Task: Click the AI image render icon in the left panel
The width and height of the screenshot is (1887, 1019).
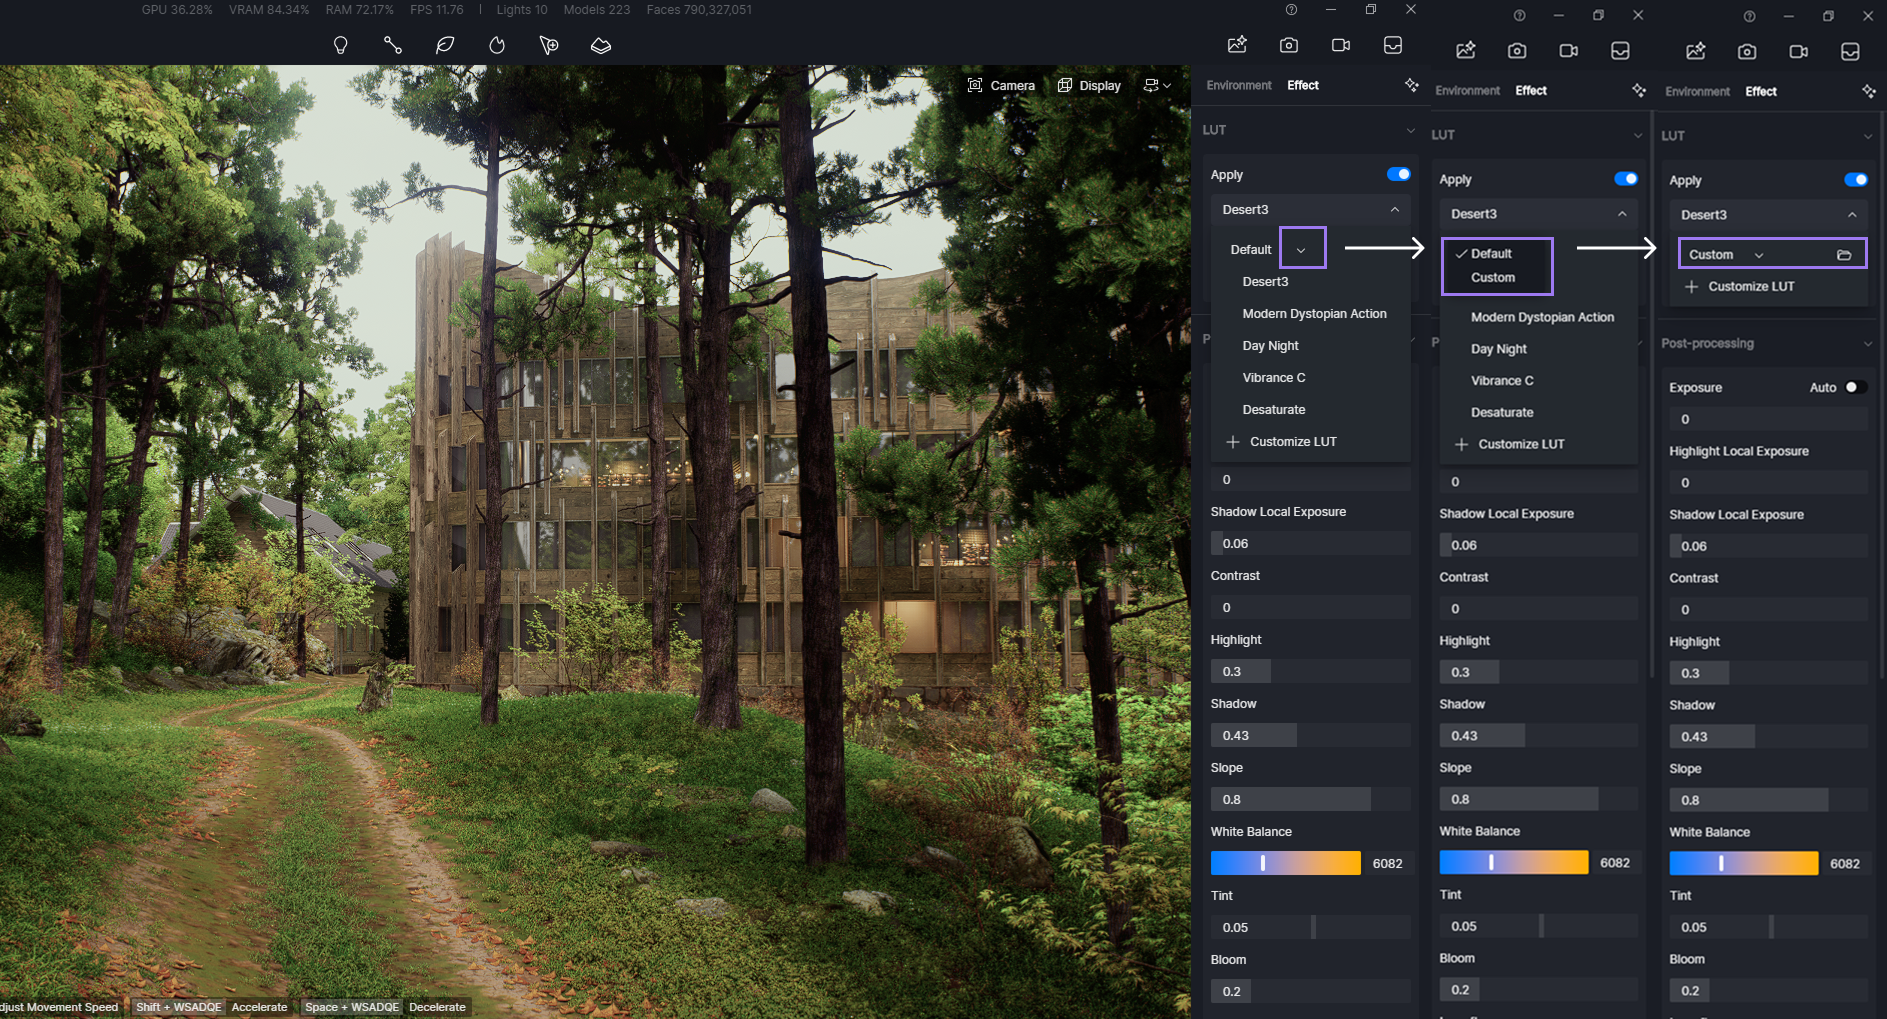Action: click(x=1237, y=45)
